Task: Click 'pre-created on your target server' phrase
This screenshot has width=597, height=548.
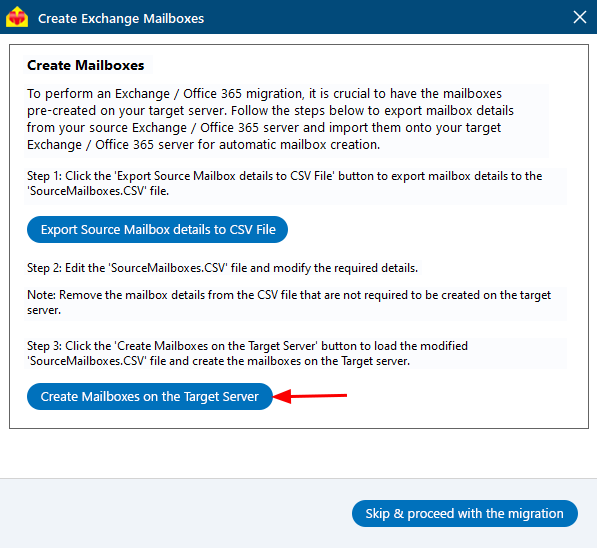Action: [x=127, y=110]
